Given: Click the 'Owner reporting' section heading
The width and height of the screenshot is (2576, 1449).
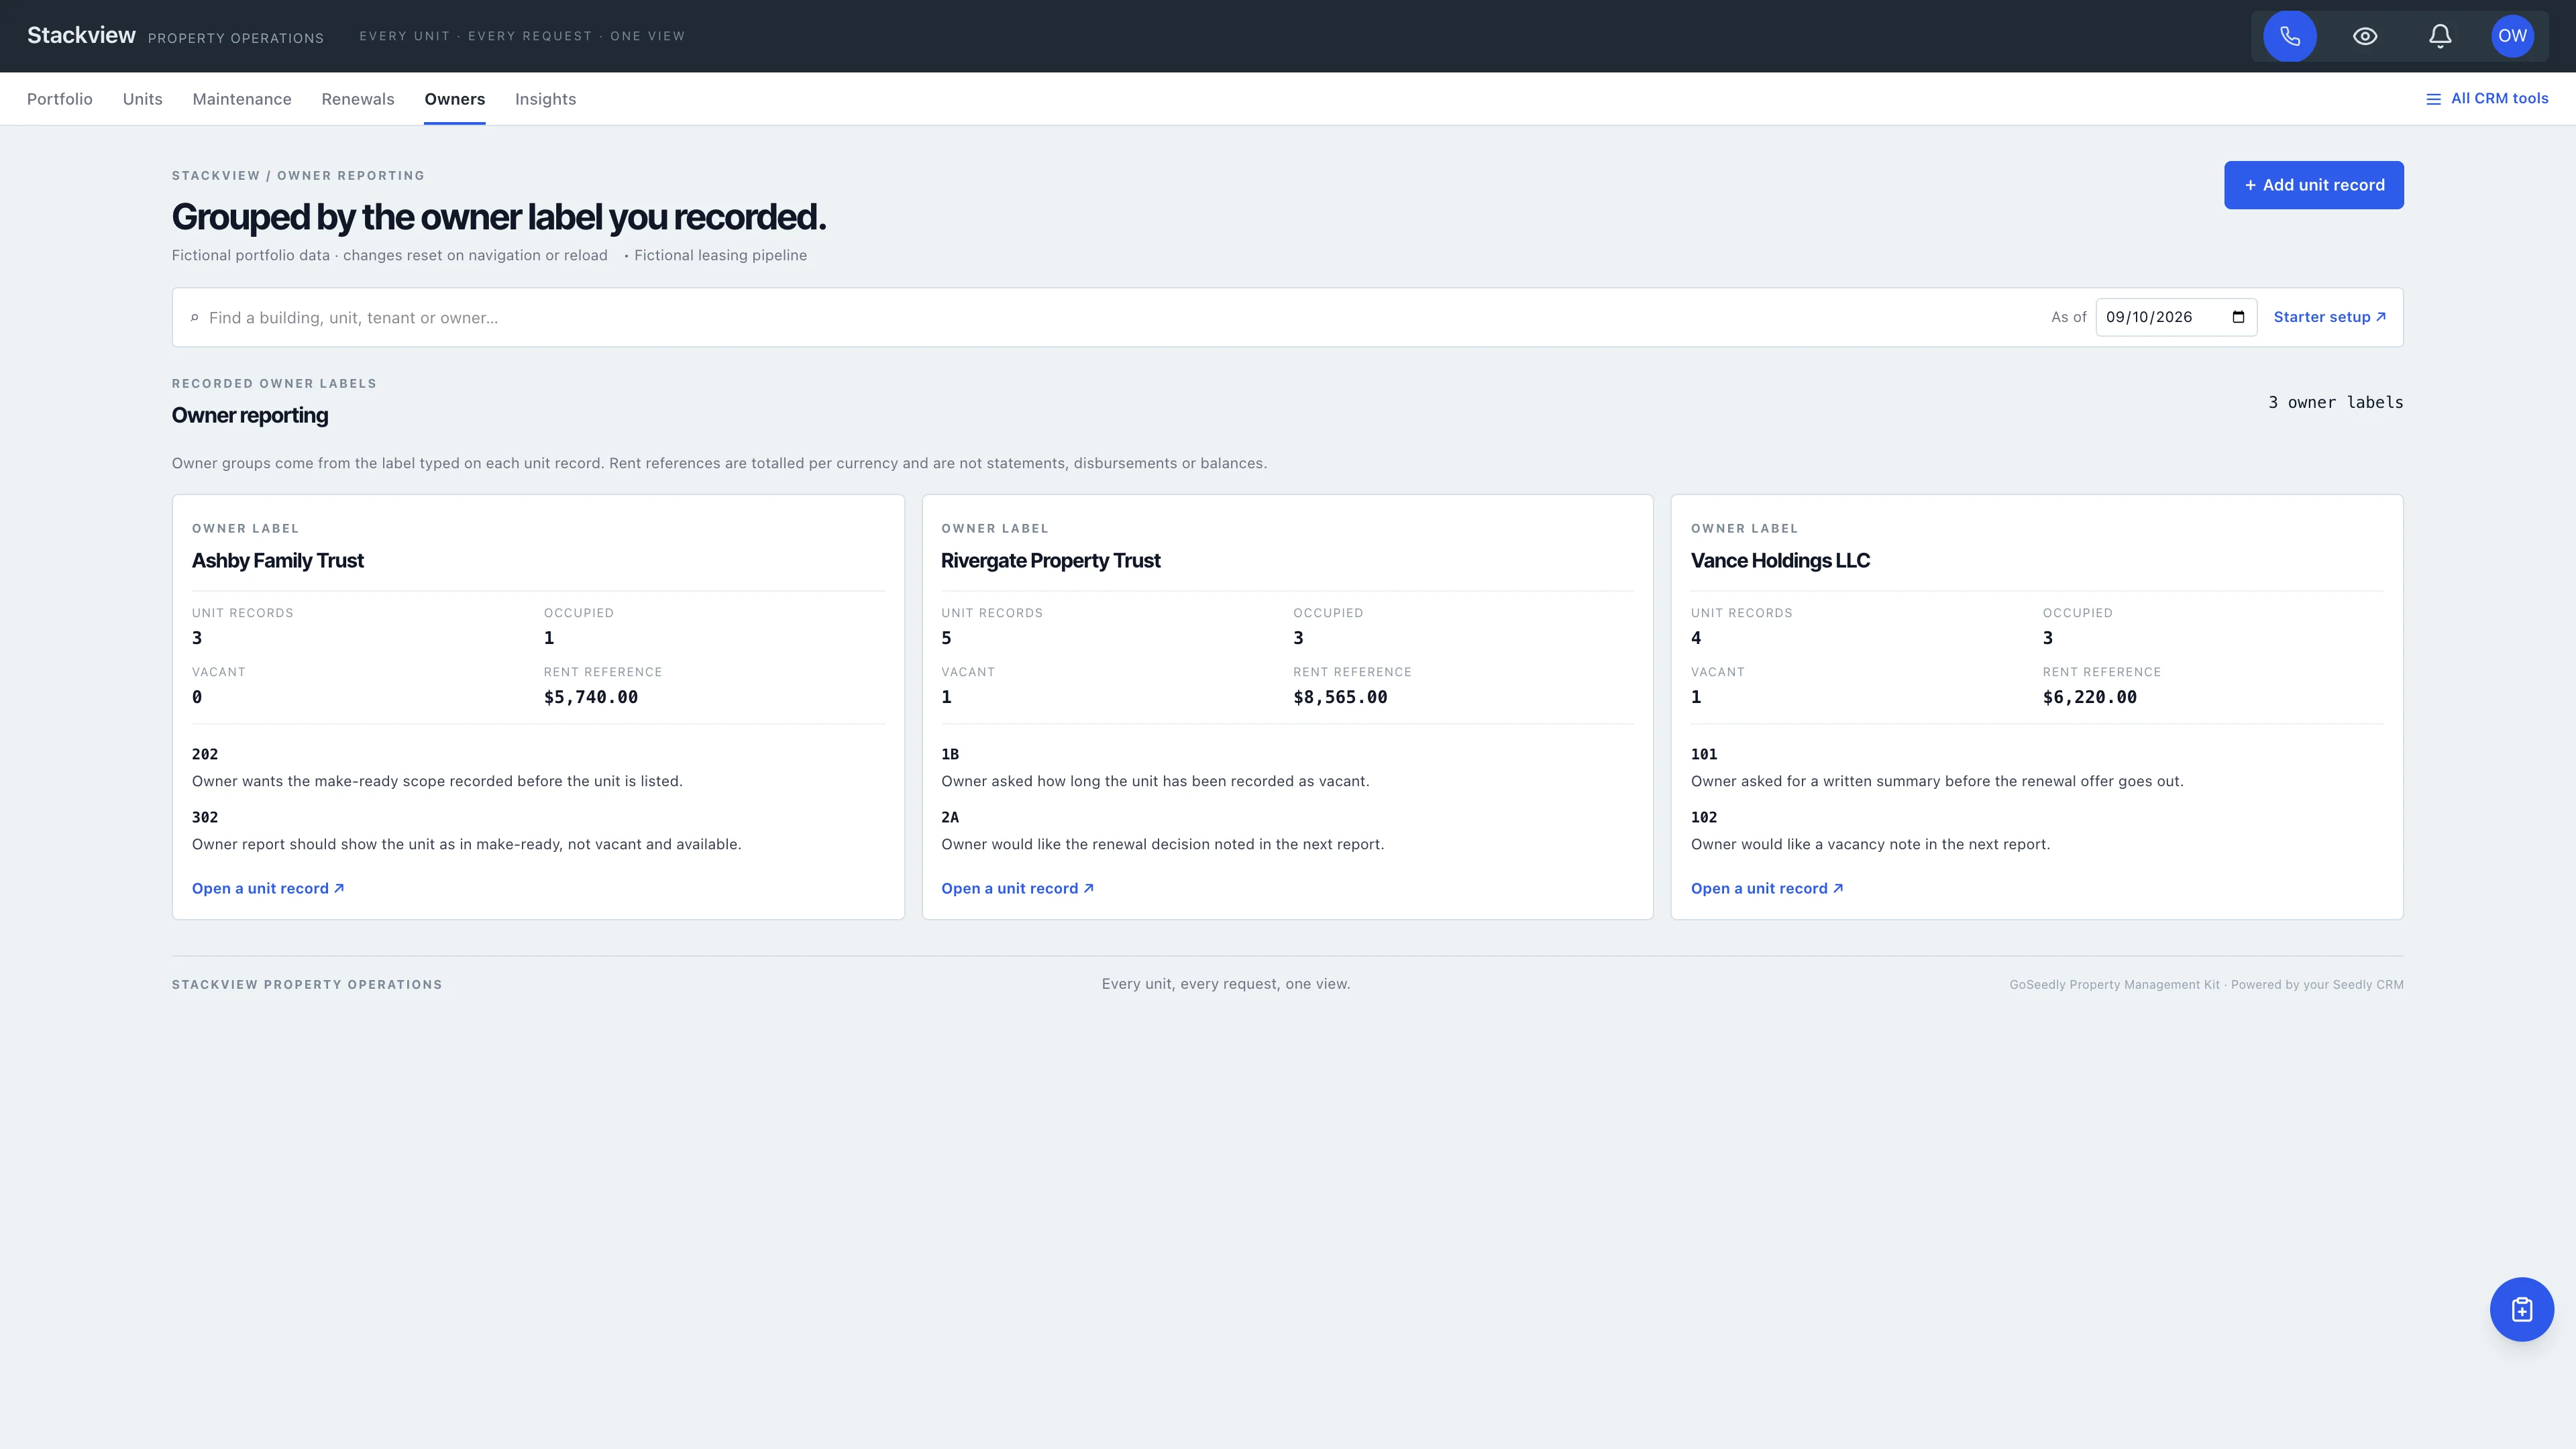Looking at the screenshot, I should point(250,415).
